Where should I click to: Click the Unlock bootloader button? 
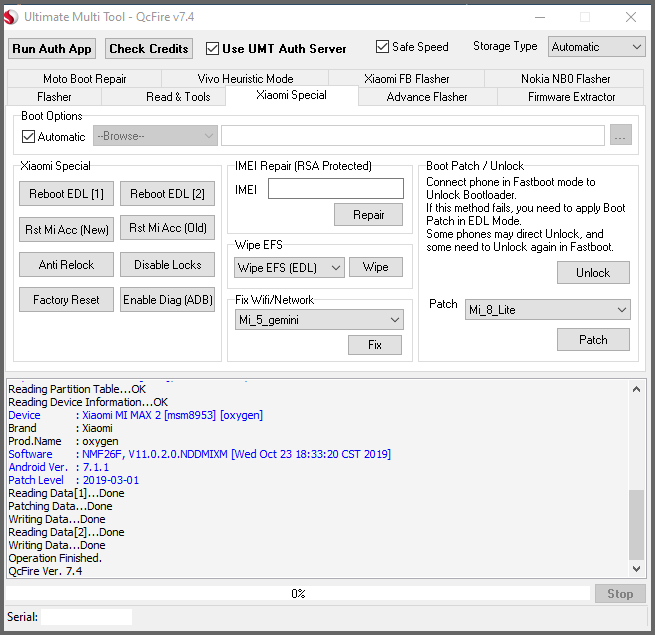click(593, 273)
